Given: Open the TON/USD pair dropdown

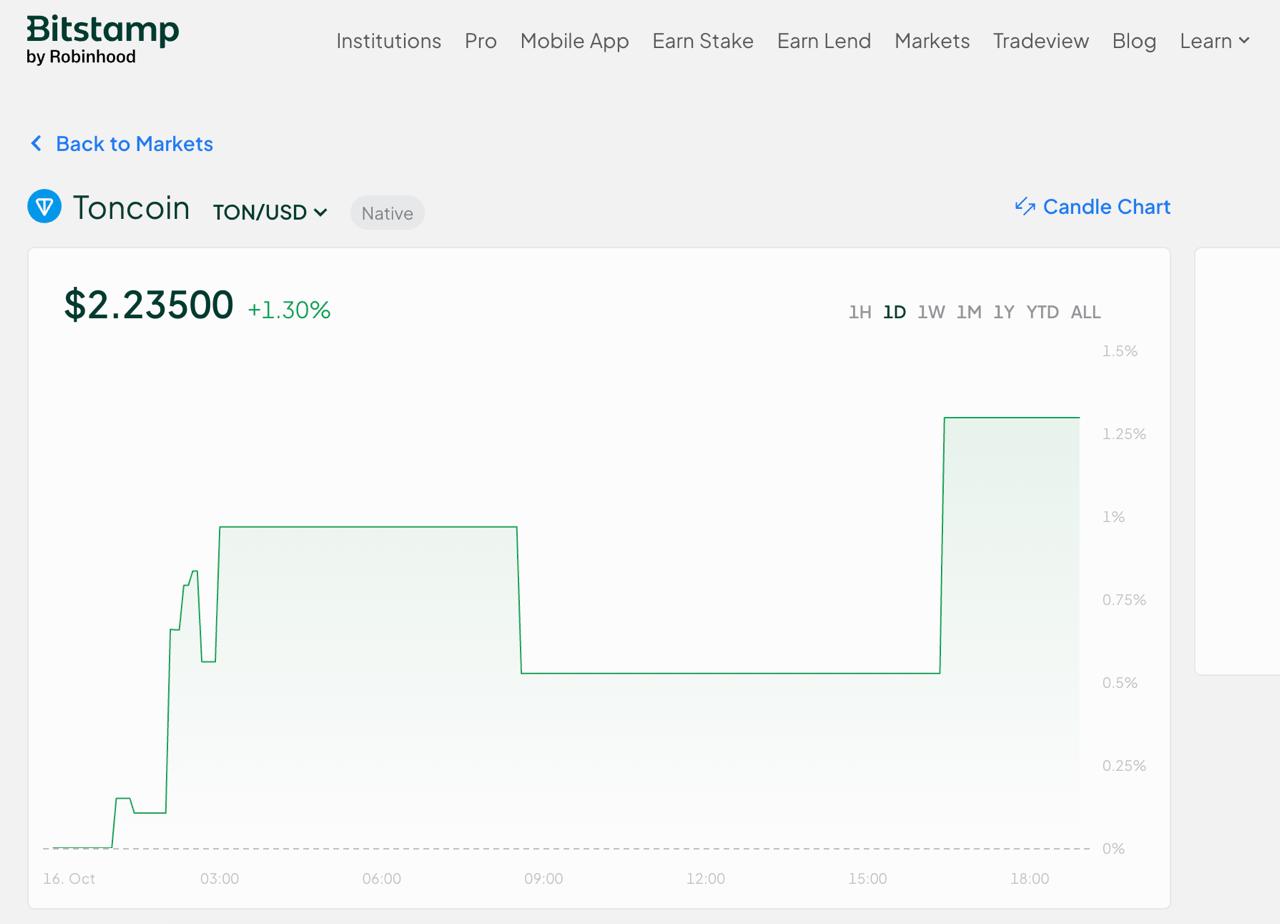Looking at the screenshot, I should tap(270, 212).
